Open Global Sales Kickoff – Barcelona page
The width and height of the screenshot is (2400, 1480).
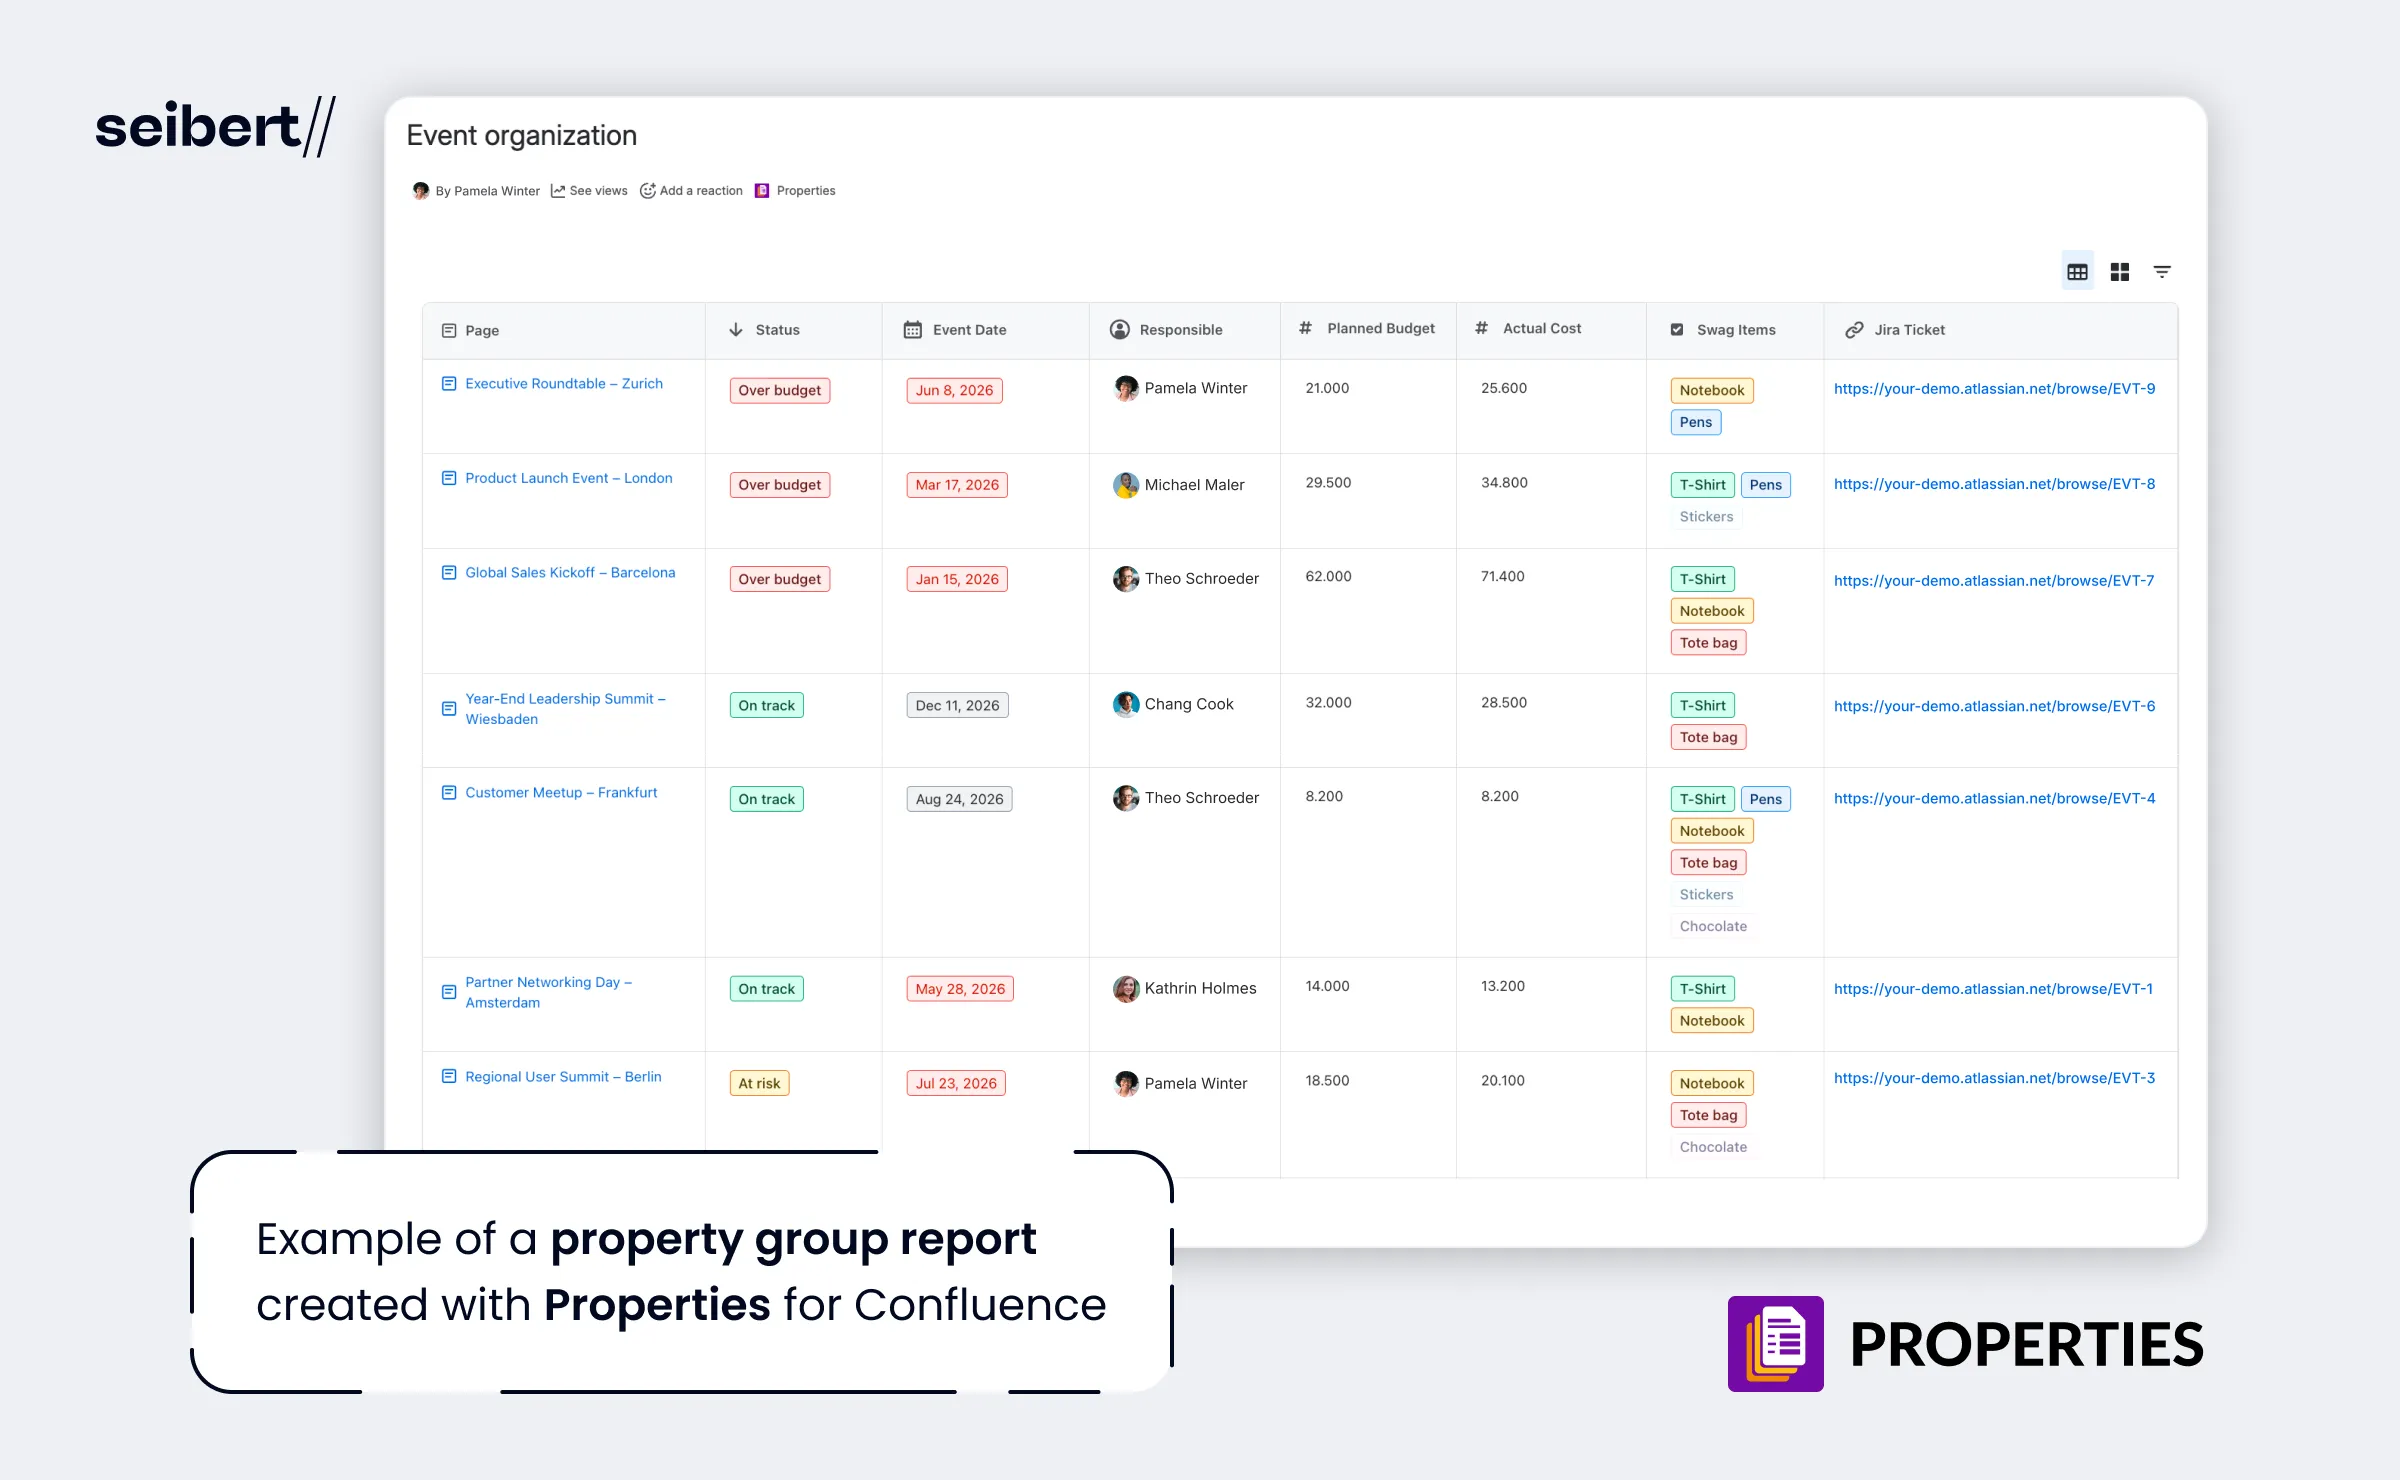click(570, 573)
